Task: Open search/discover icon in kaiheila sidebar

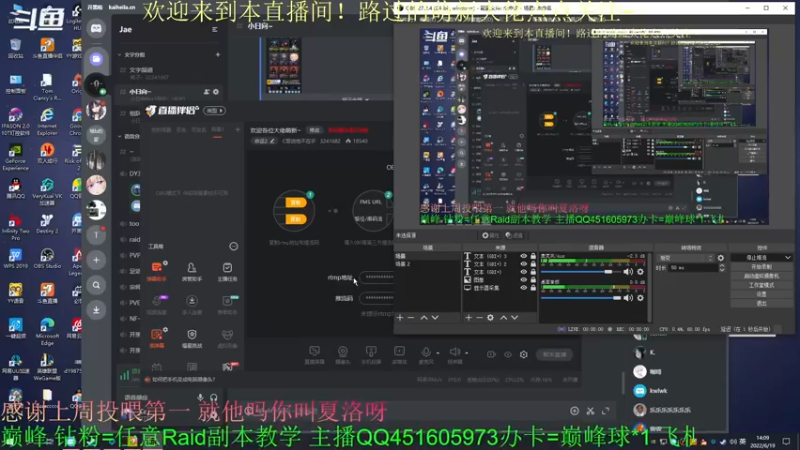Action: [x=96, y=285]
